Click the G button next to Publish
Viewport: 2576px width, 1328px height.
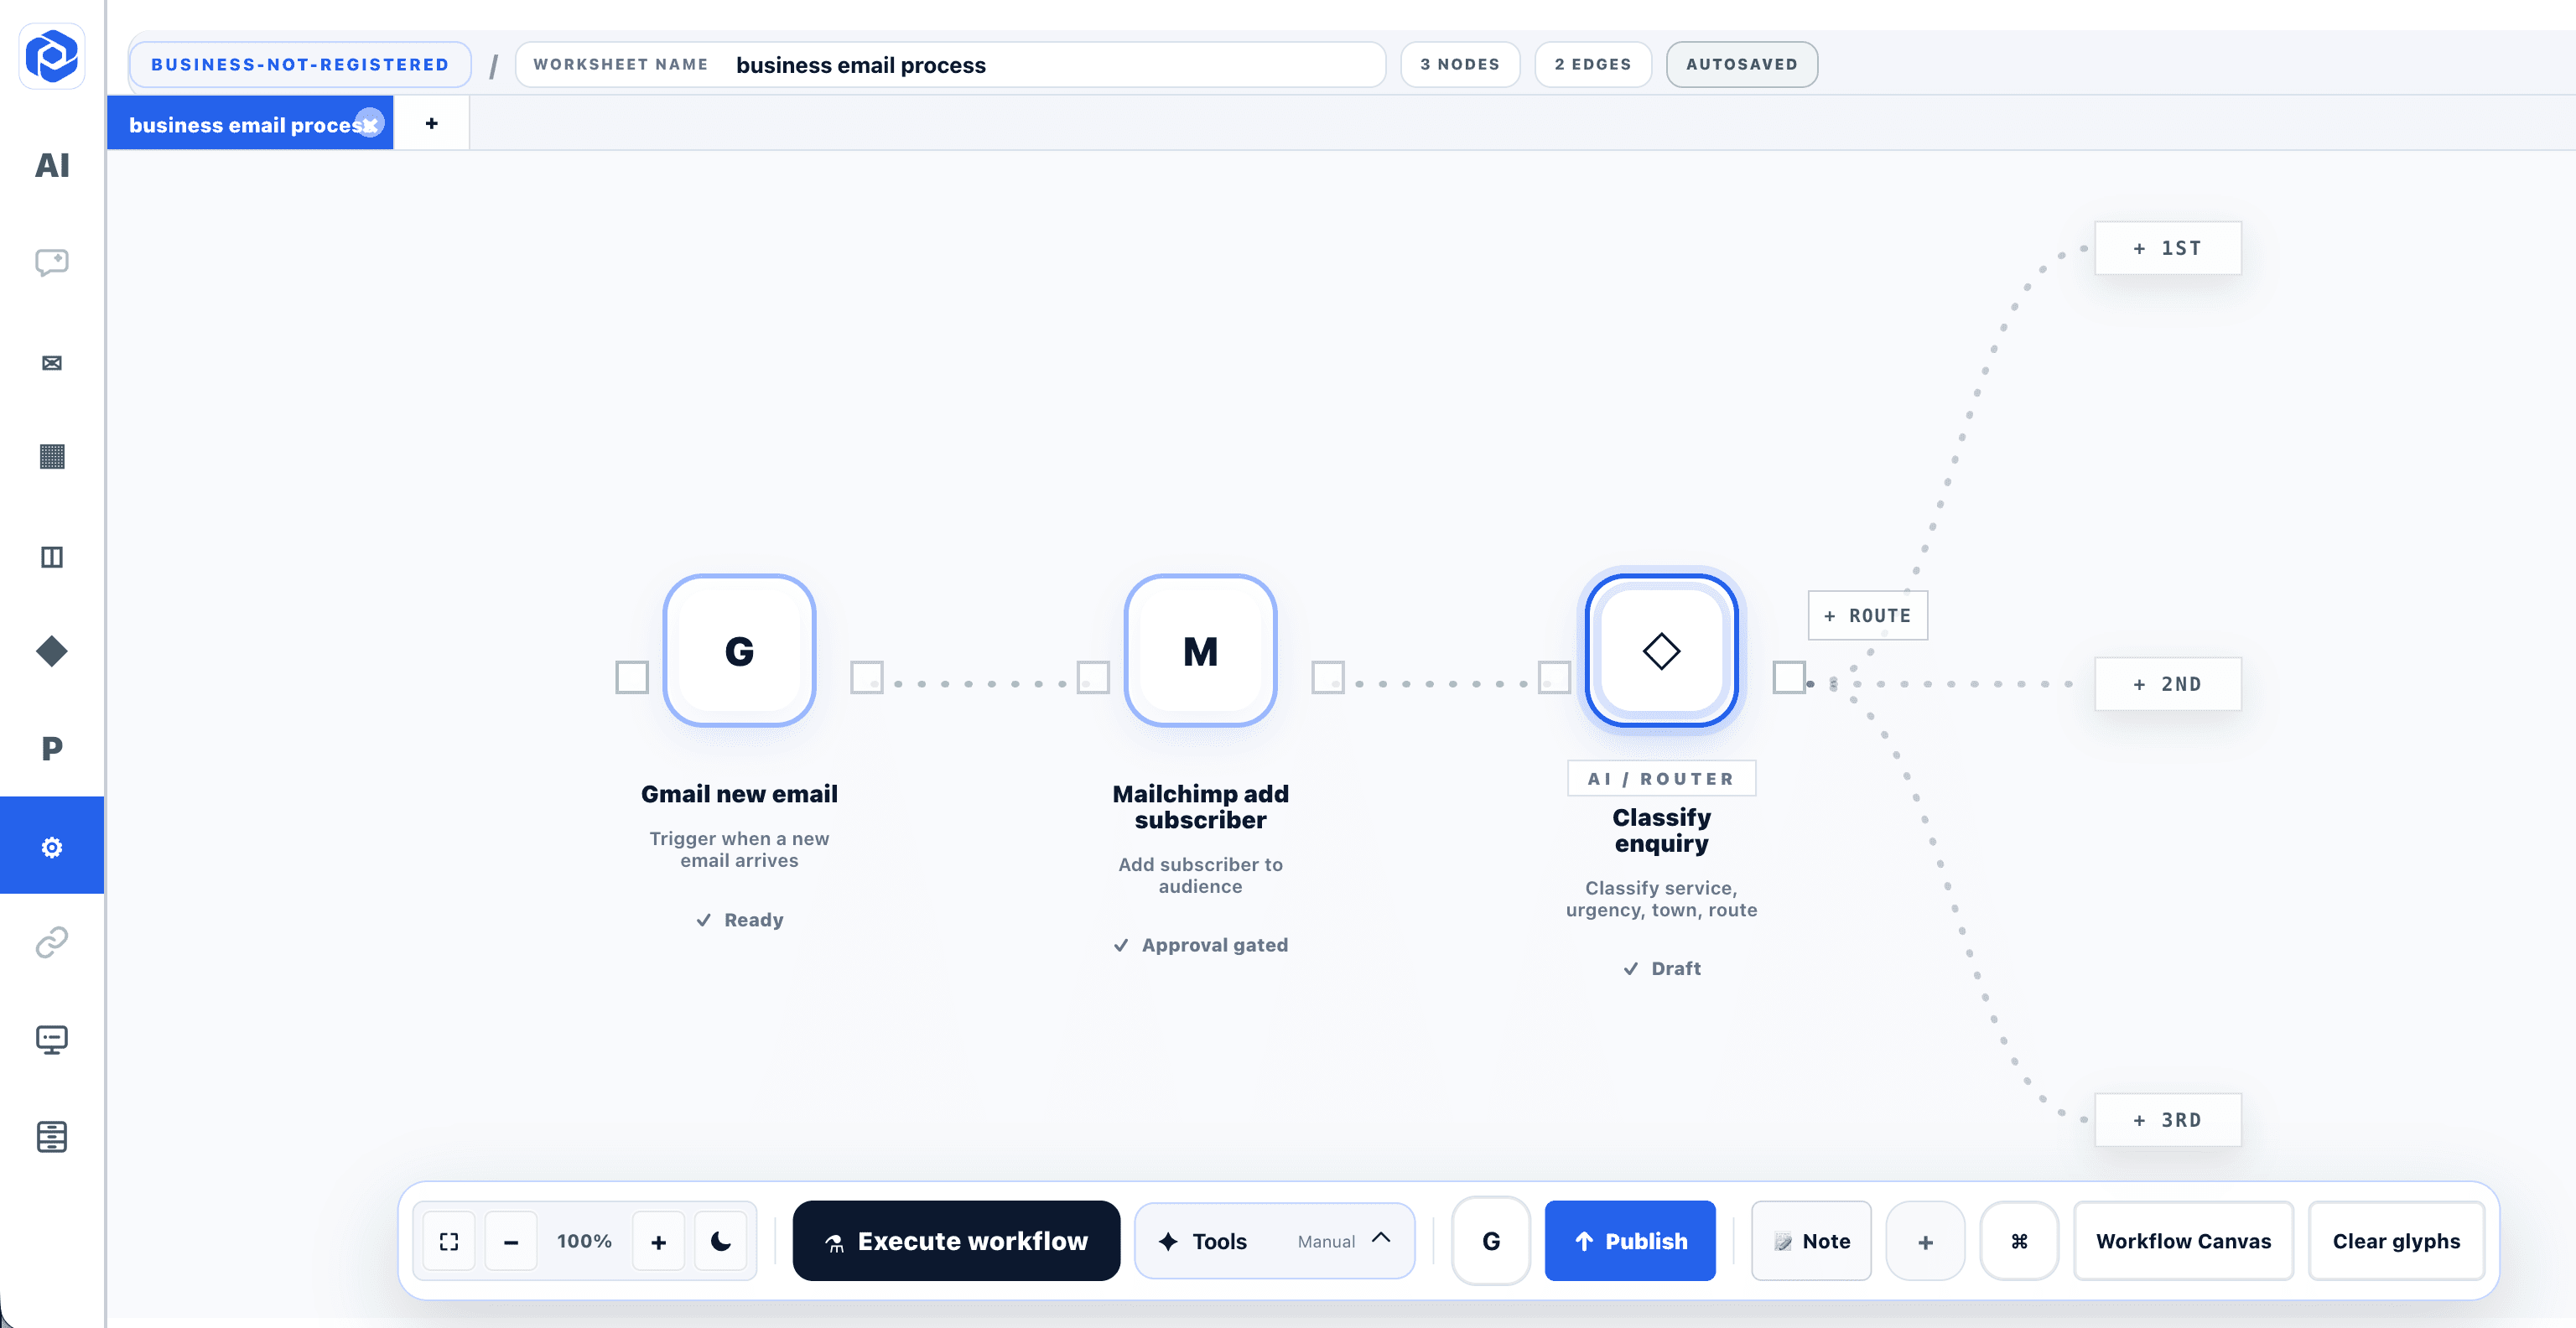pos(1491,1241)
